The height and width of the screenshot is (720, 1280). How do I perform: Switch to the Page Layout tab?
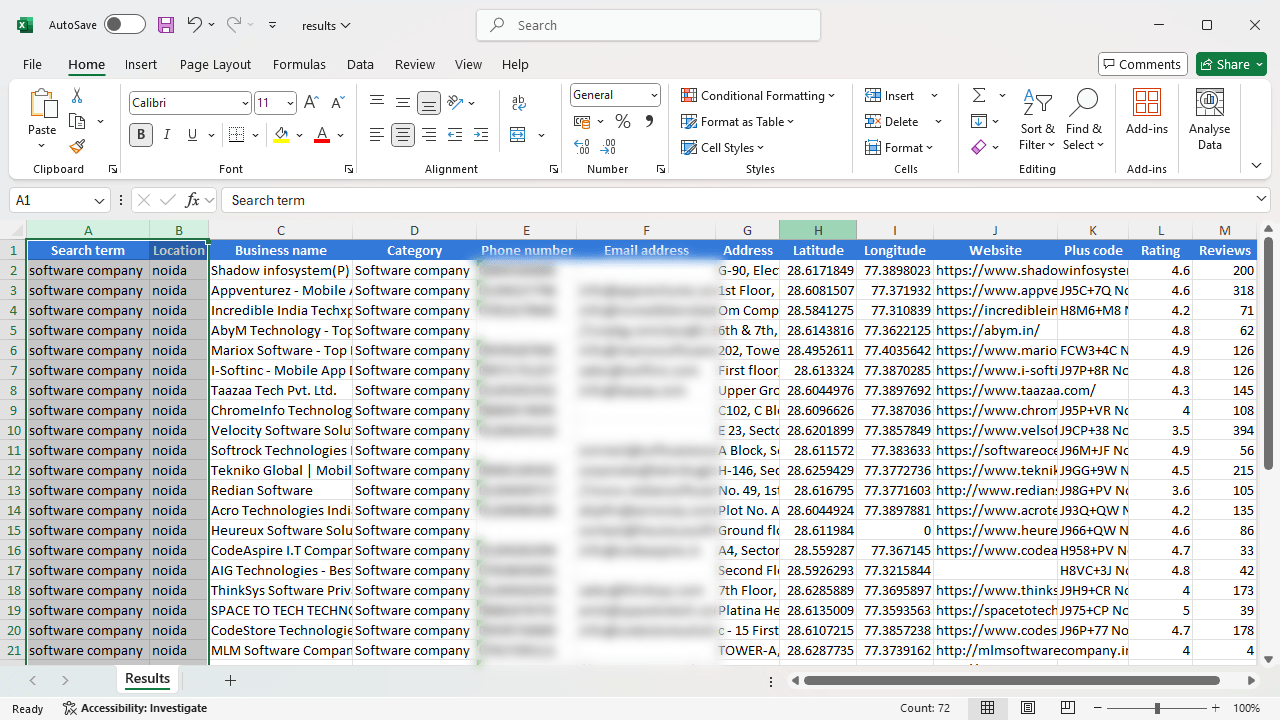215,64
